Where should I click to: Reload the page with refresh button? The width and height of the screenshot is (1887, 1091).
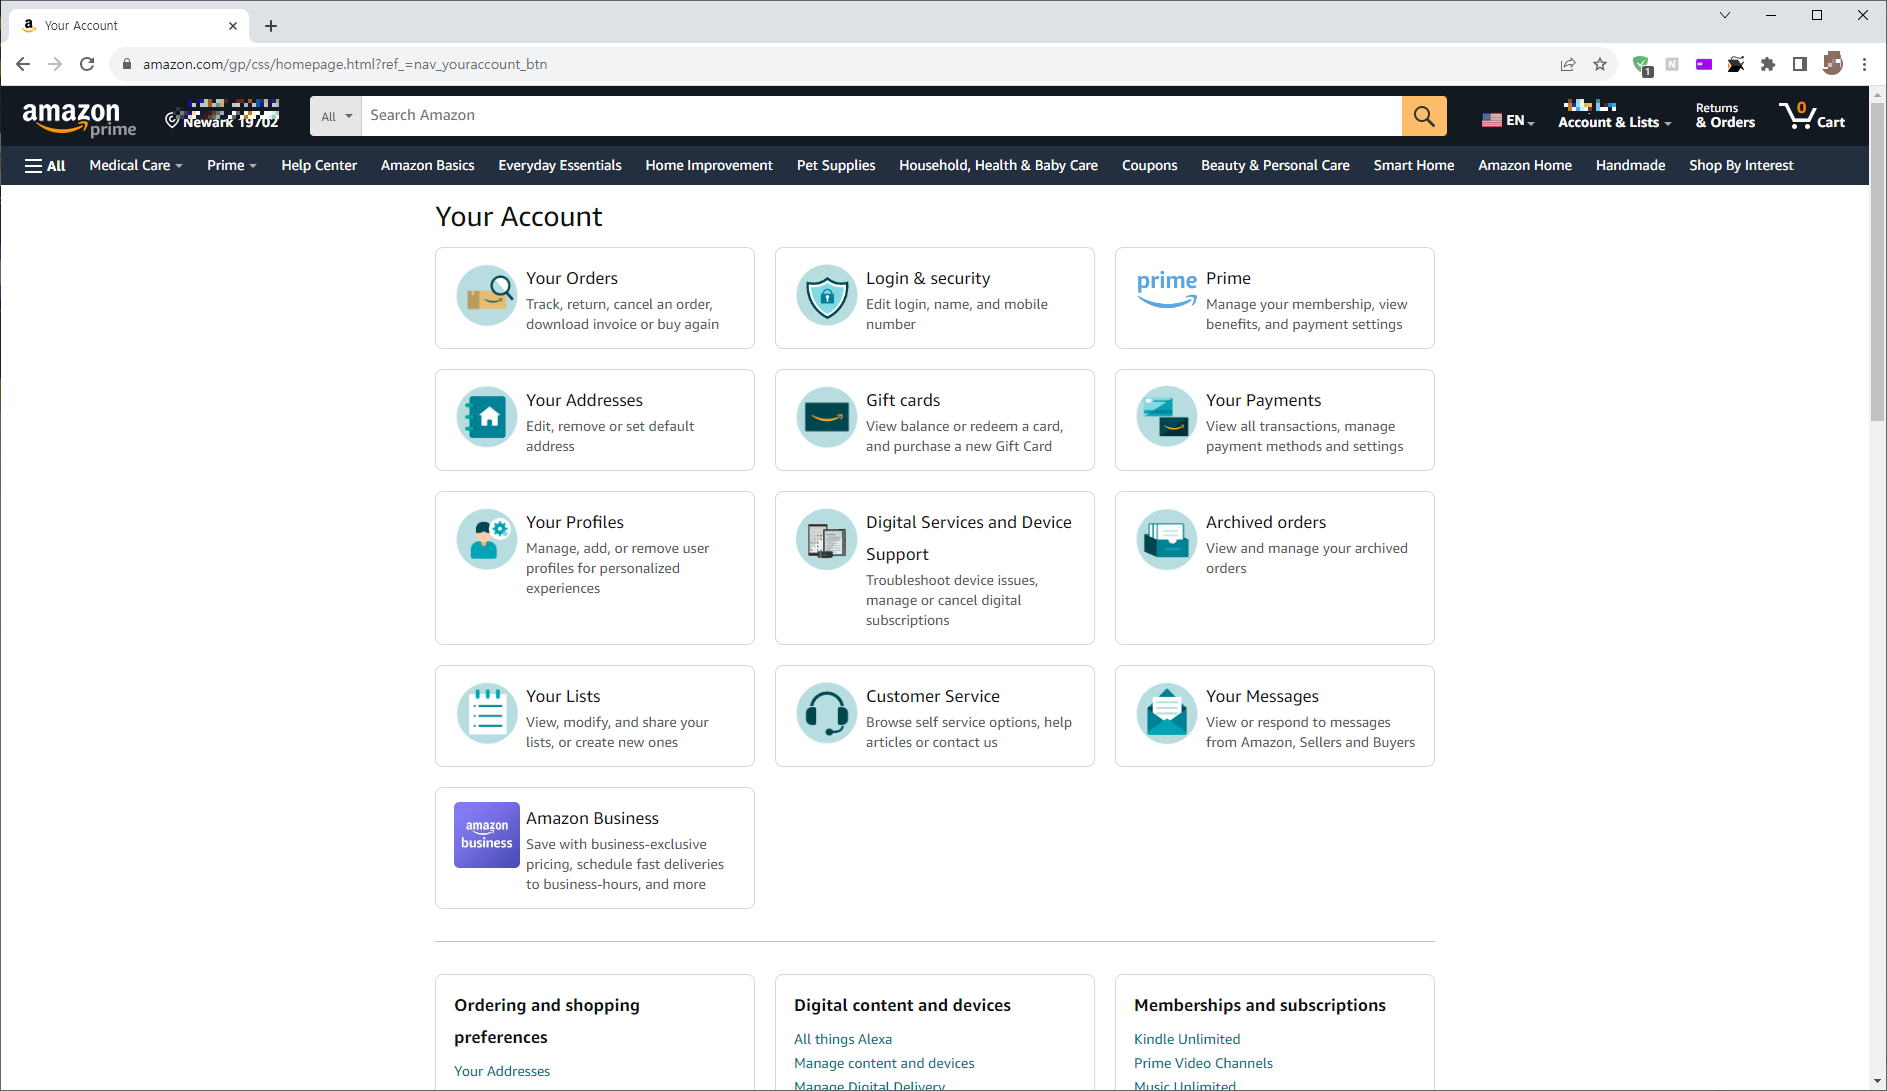(x=87, y=64)
